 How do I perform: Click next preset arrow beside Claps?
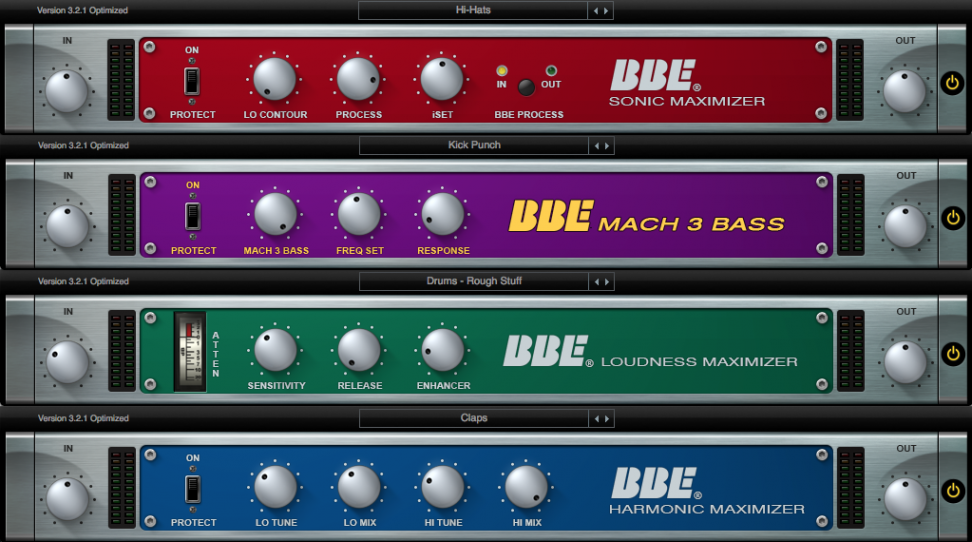click(x=607, y=419)
